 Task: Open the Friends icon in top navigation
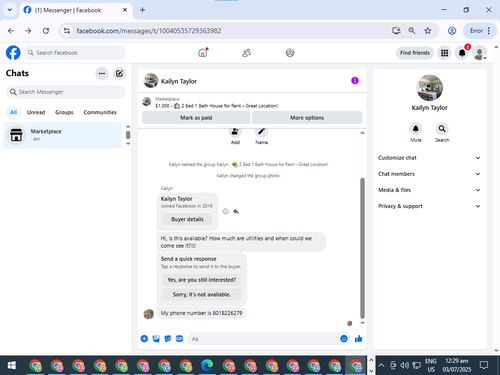(x=246, y=53)
